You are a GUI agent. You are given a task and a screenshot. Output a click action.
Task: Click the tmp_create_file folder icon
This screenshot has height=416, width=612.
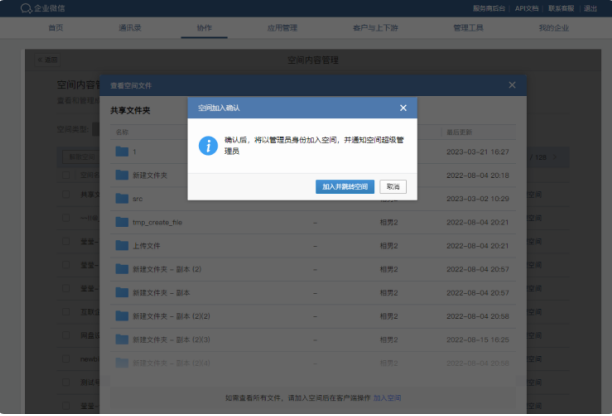(x=121, y=221)
